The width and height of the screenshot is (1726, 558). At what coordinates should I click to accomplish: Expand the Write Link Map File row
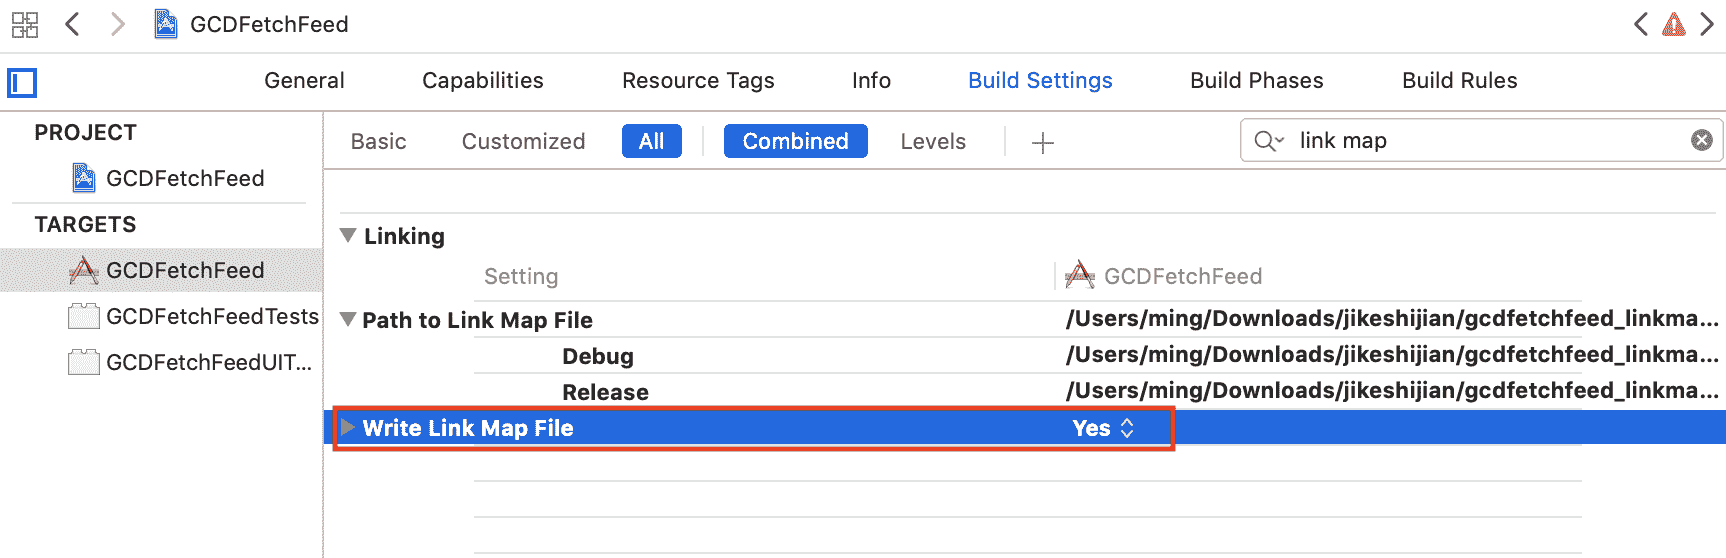pyautogui.click(x=348, y=427)
